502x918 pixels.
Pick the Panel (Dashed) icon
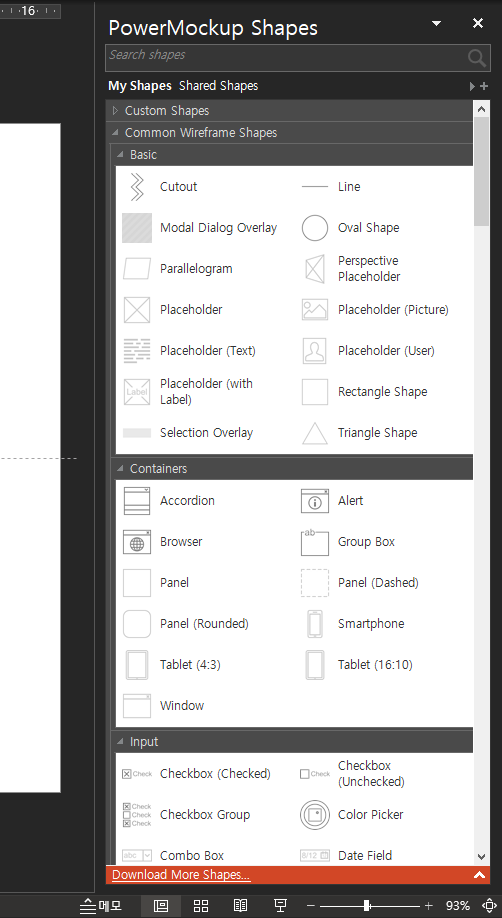[315, 583]
